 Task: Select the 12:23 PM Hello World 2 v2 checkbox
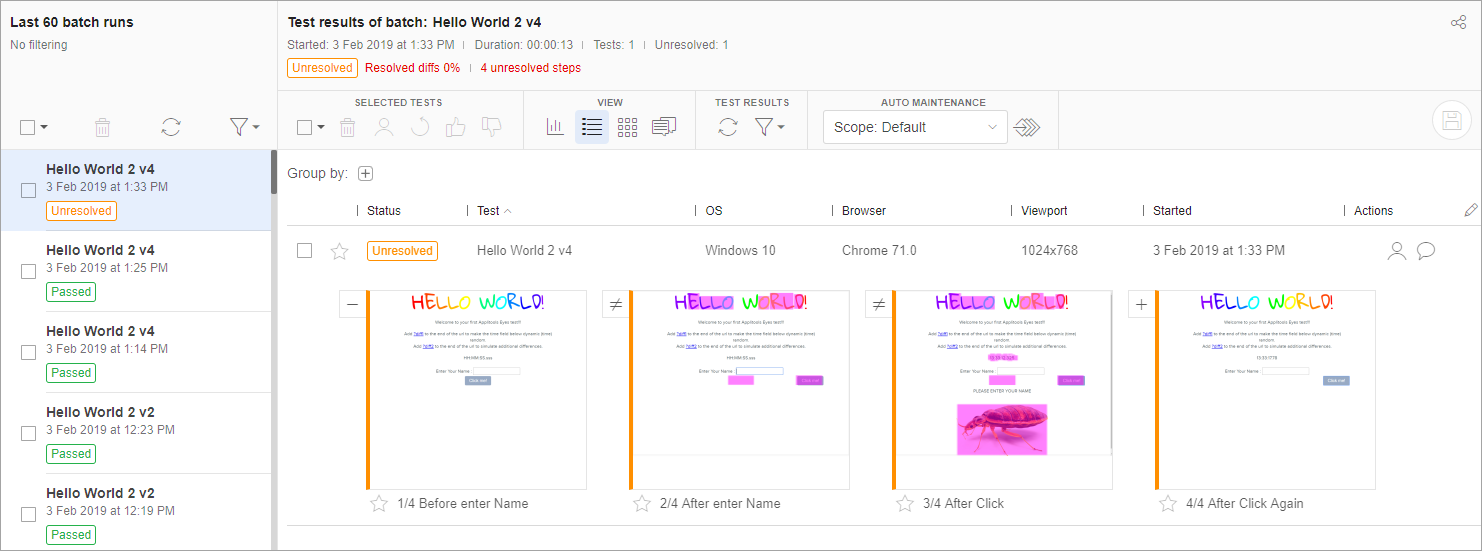pyautogui.click(x=29, y=433)
